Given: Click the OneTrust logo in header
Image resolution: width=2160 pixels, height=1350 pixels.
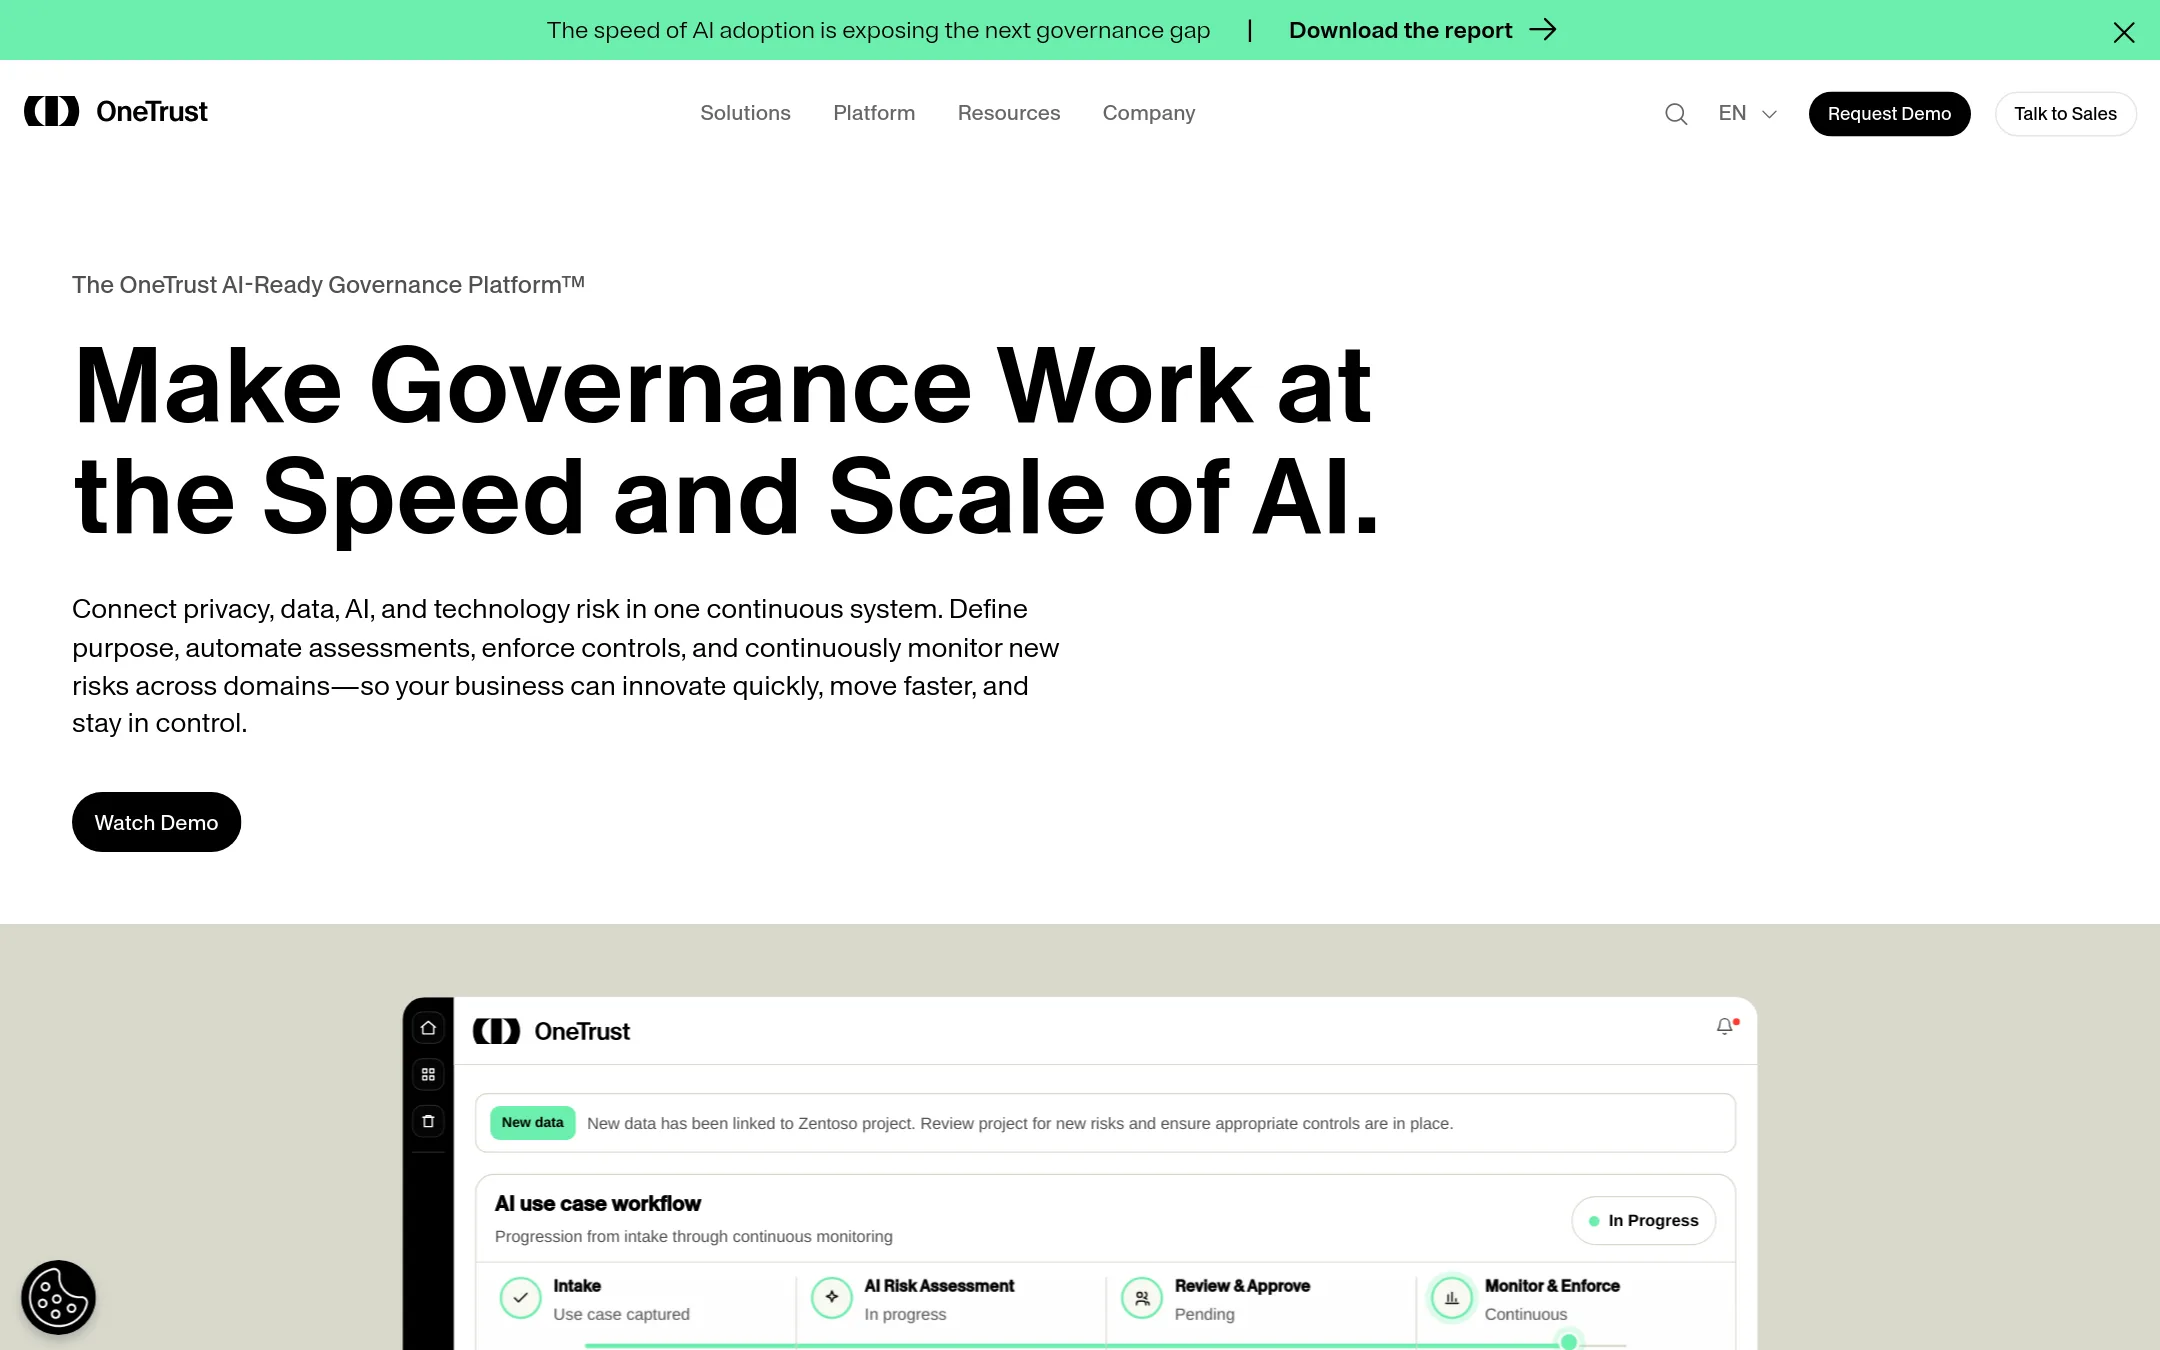Looking at the screenshot, I should point(116,112).
